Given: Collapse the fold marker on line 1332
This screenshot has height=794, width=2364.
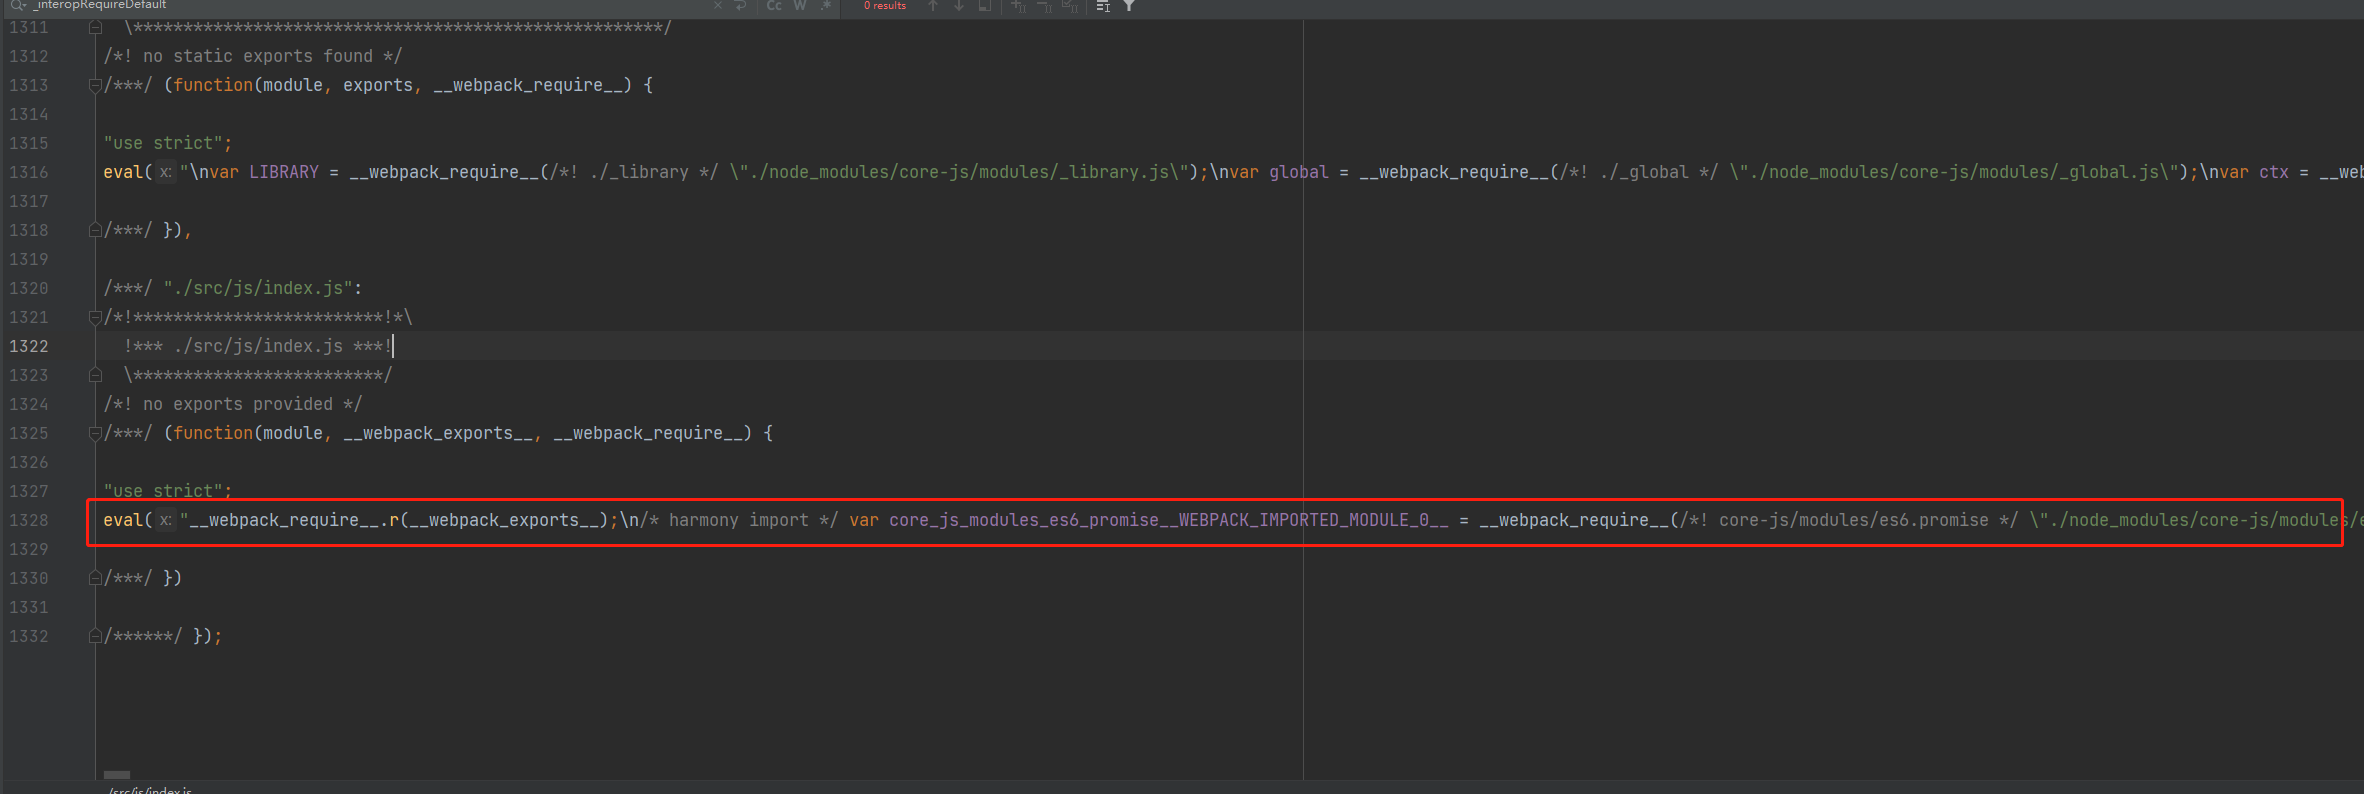Looking at the screenshot, I should [x=96, y=636].
